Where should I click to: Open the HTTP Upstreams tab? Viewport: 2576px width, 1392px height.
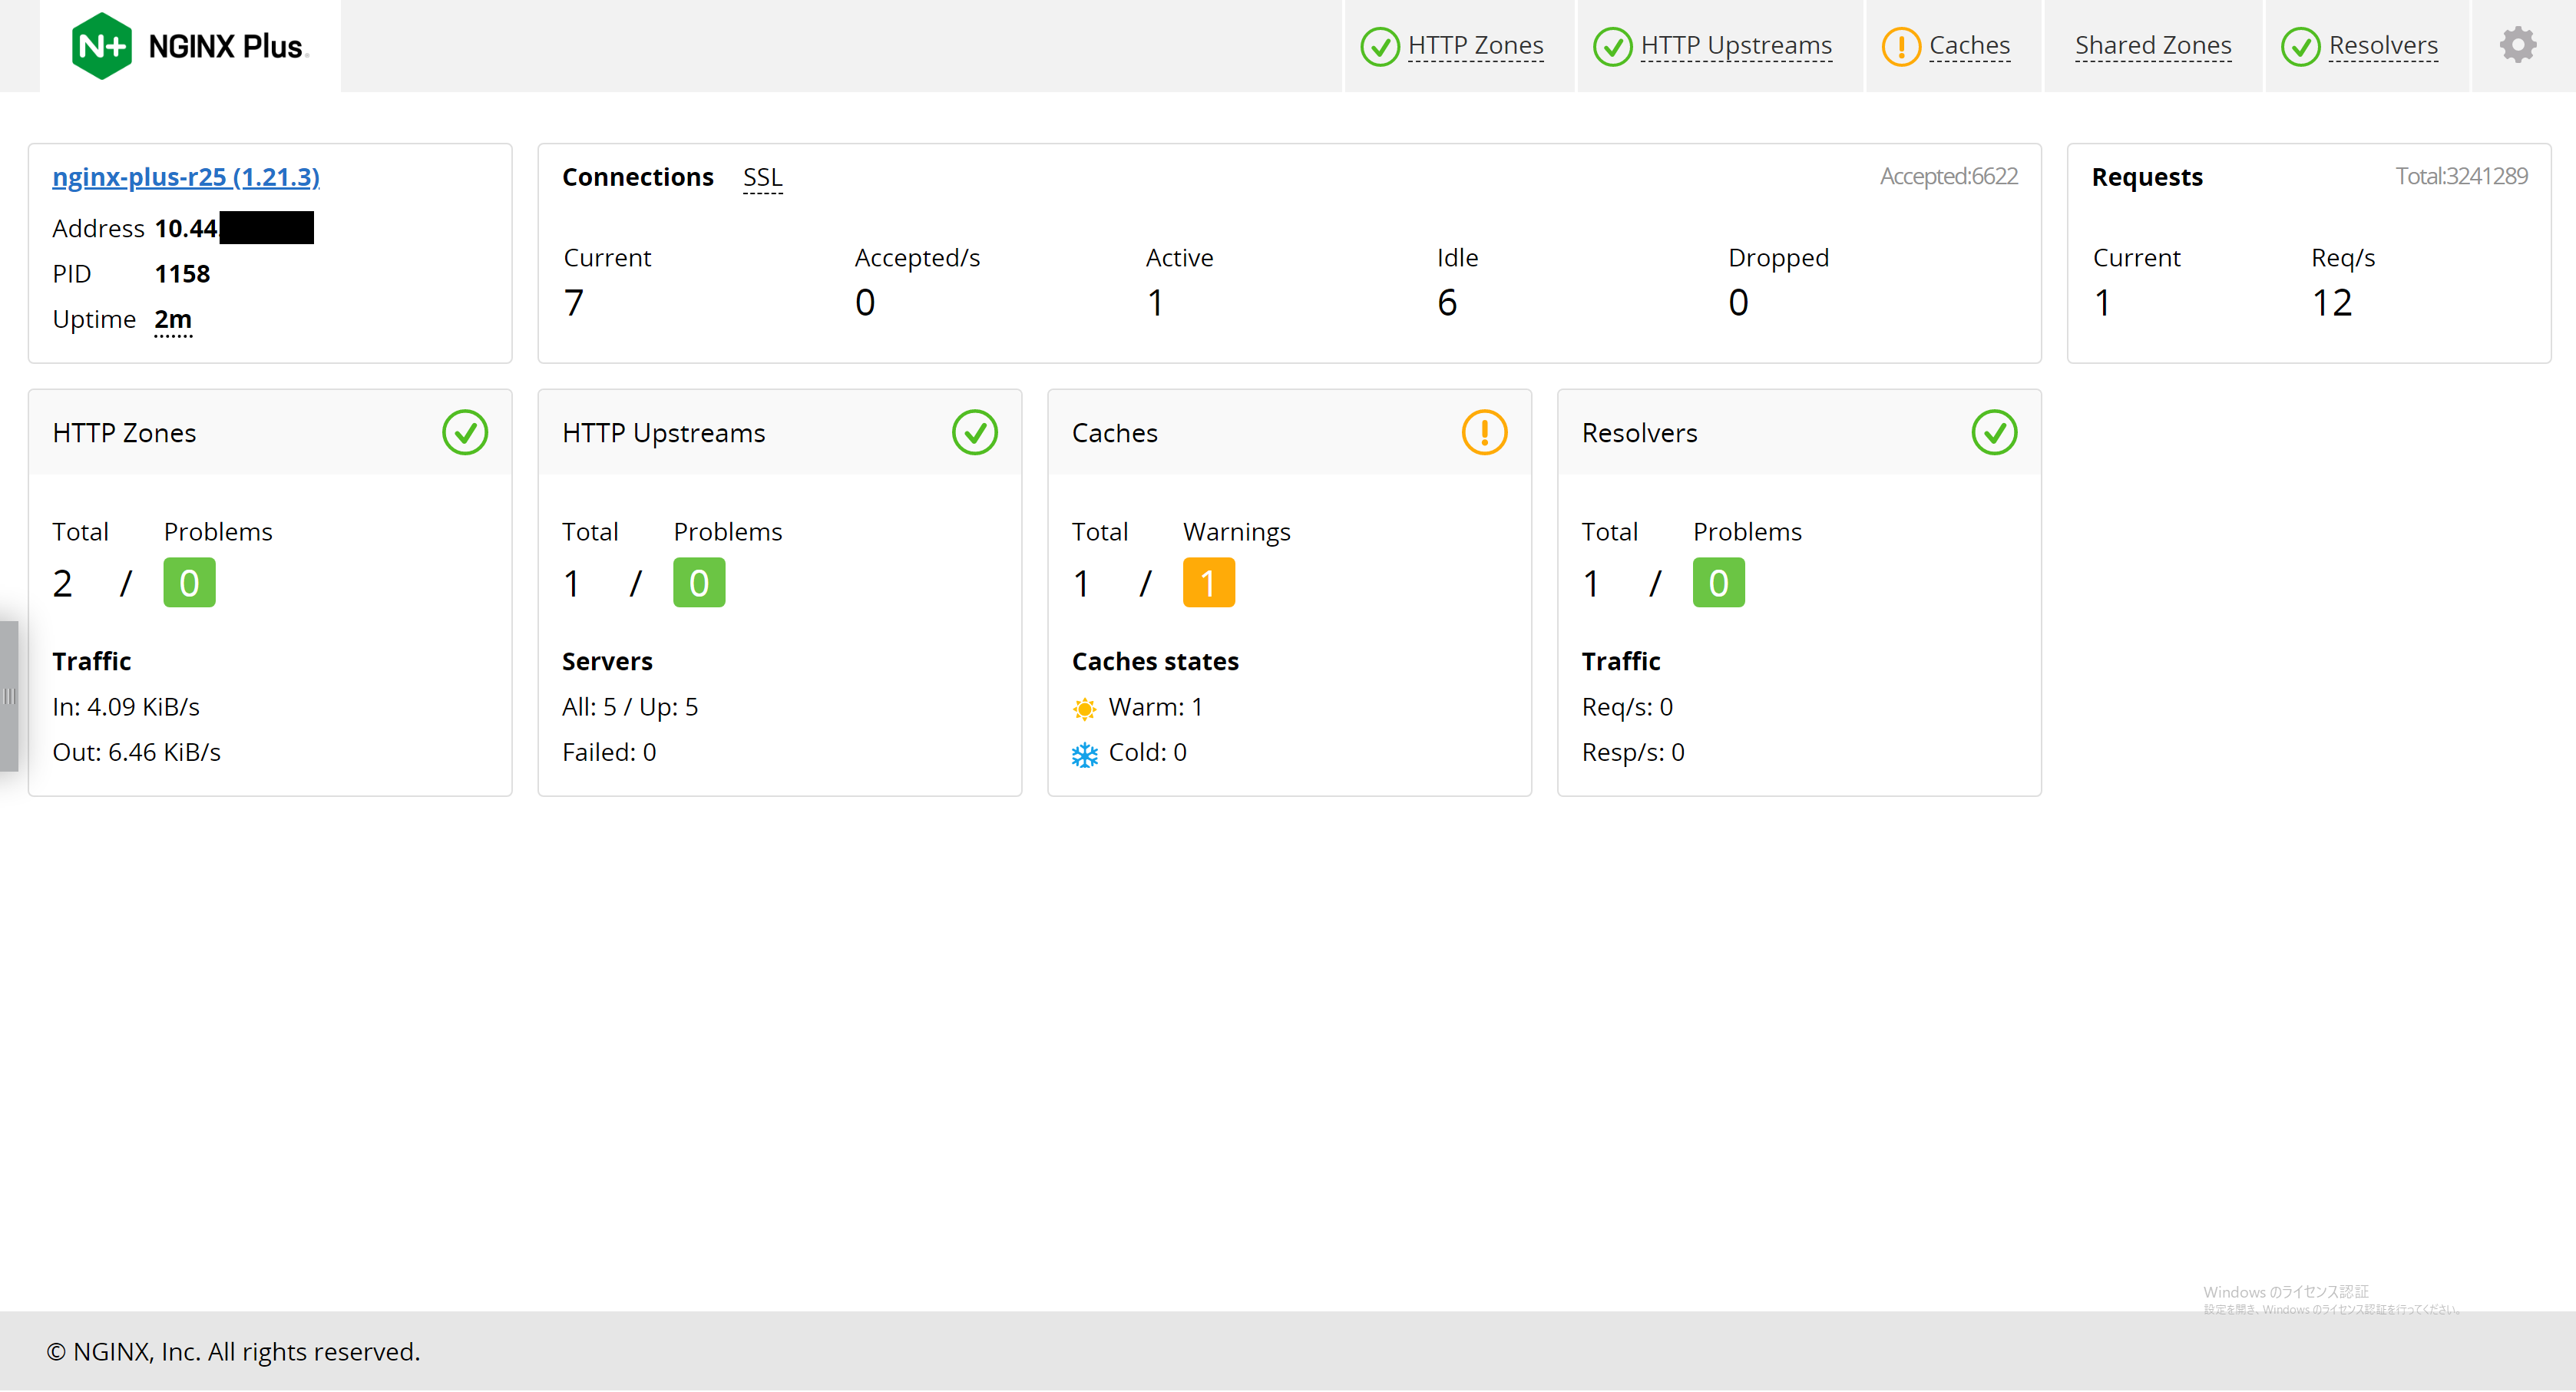[x=1736, y=45]
